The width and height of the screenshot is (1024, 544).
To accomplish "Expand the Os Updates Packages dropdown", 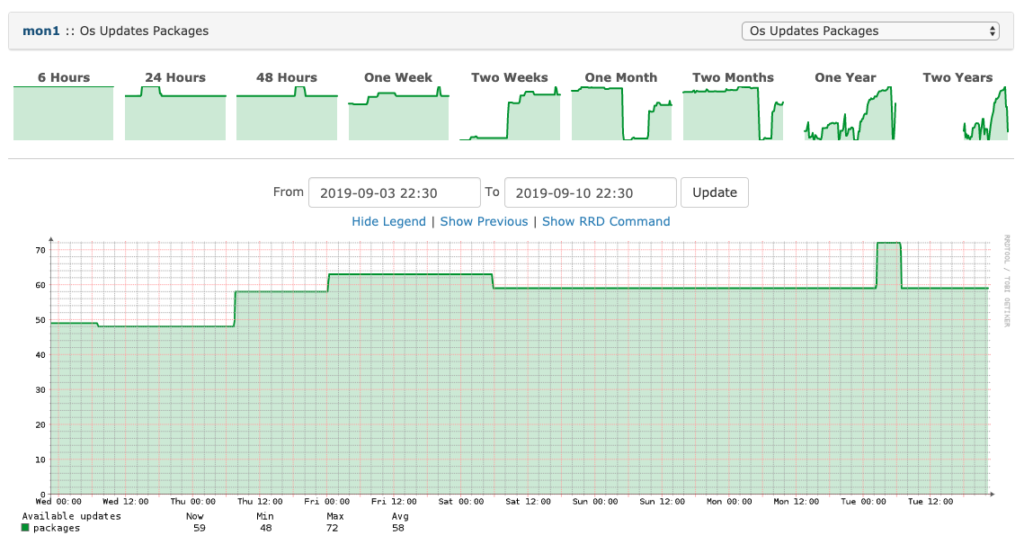I will [871, 31].
